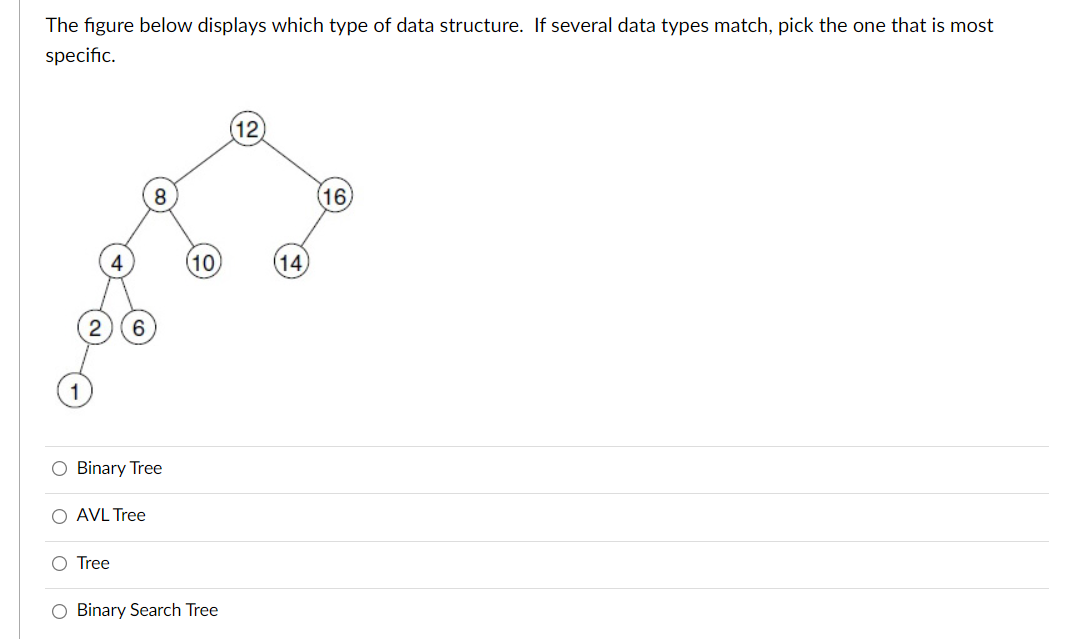1066x639 pixels.
Task: Click the Binary Tree option label text
Action: click(119, 467)
